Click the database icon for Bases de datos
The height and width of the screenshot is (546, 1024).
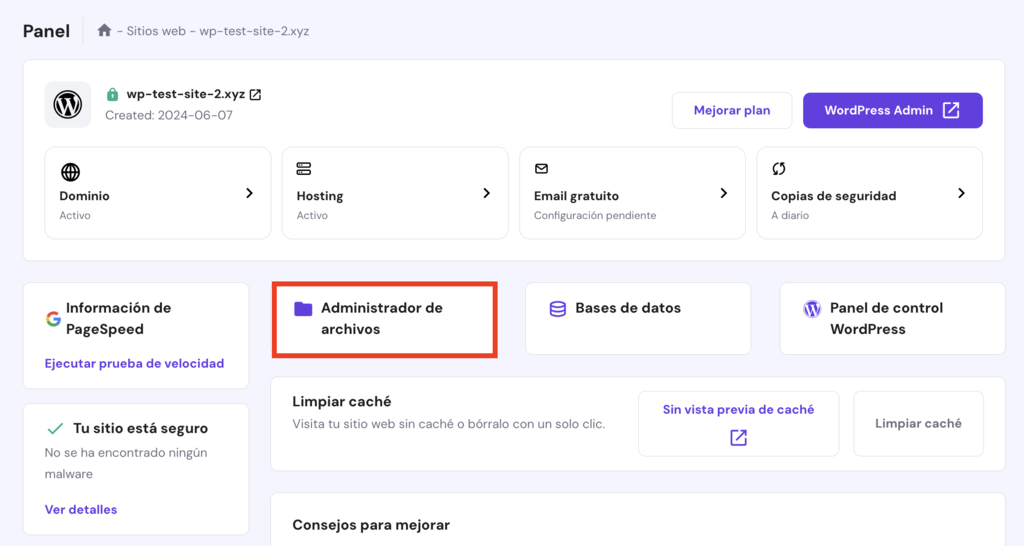pos(558,309)
